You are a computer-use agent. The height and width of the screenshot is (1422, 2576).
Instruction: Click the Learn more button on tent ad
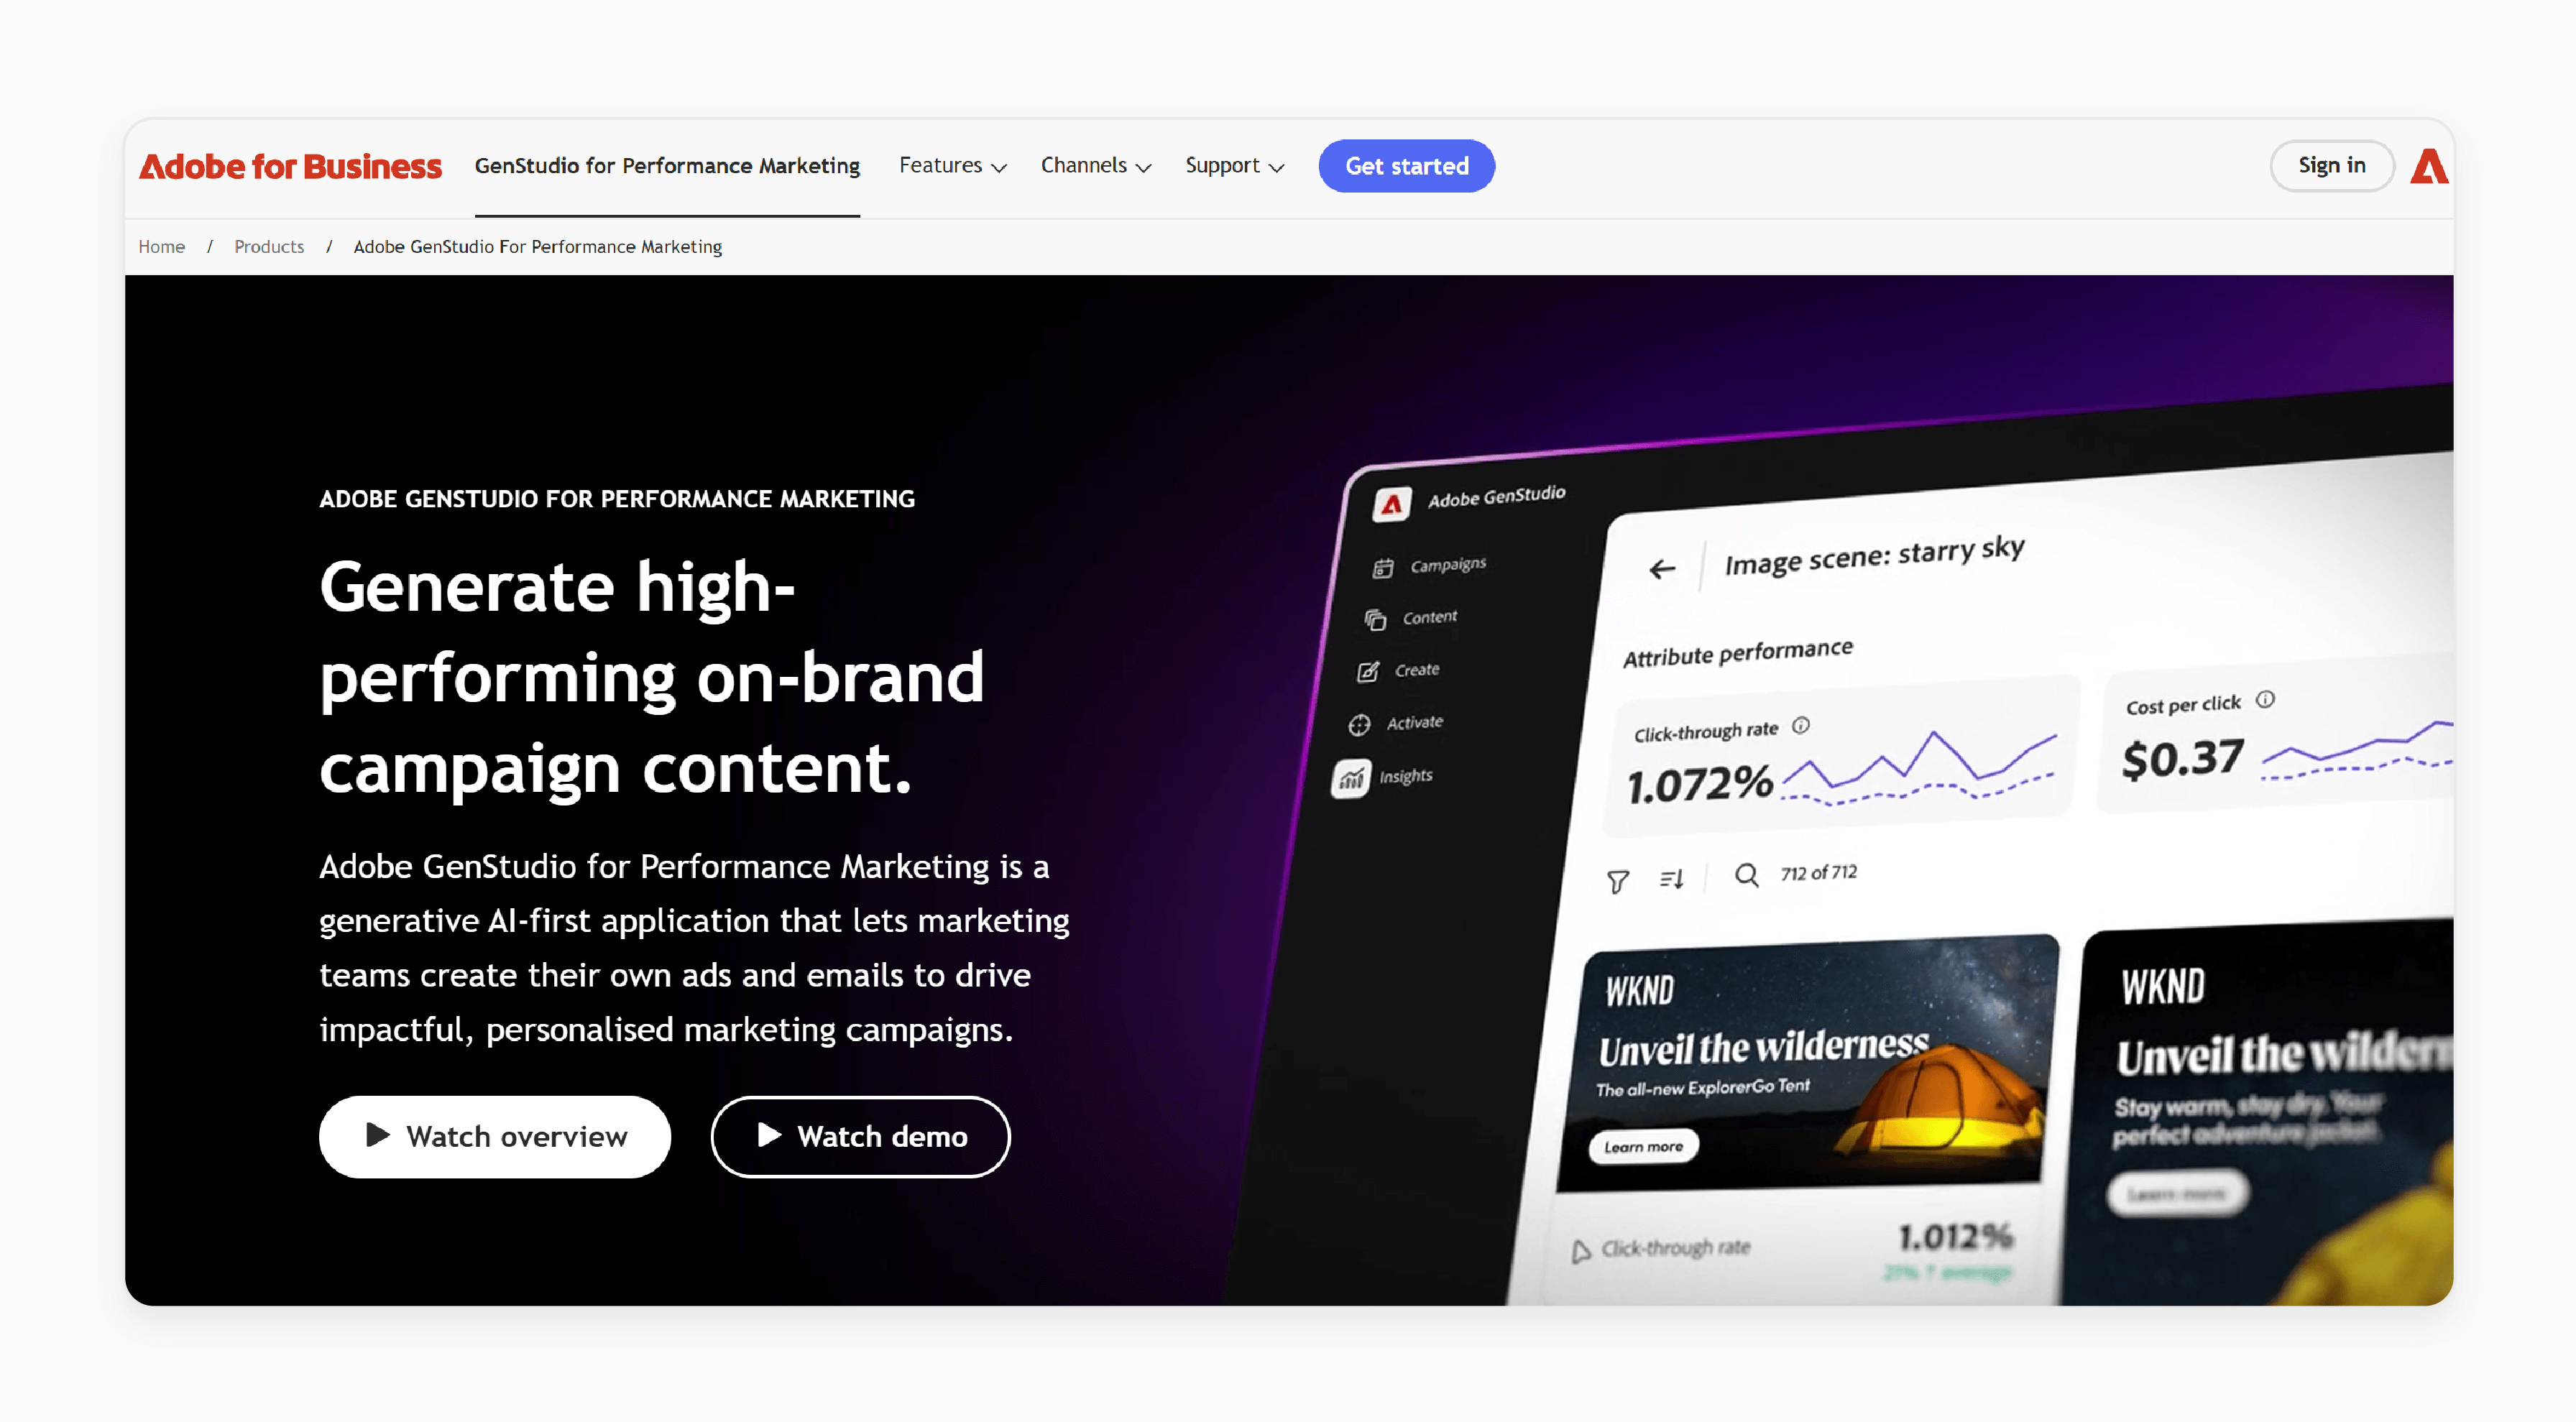tap(1643, 1146)
